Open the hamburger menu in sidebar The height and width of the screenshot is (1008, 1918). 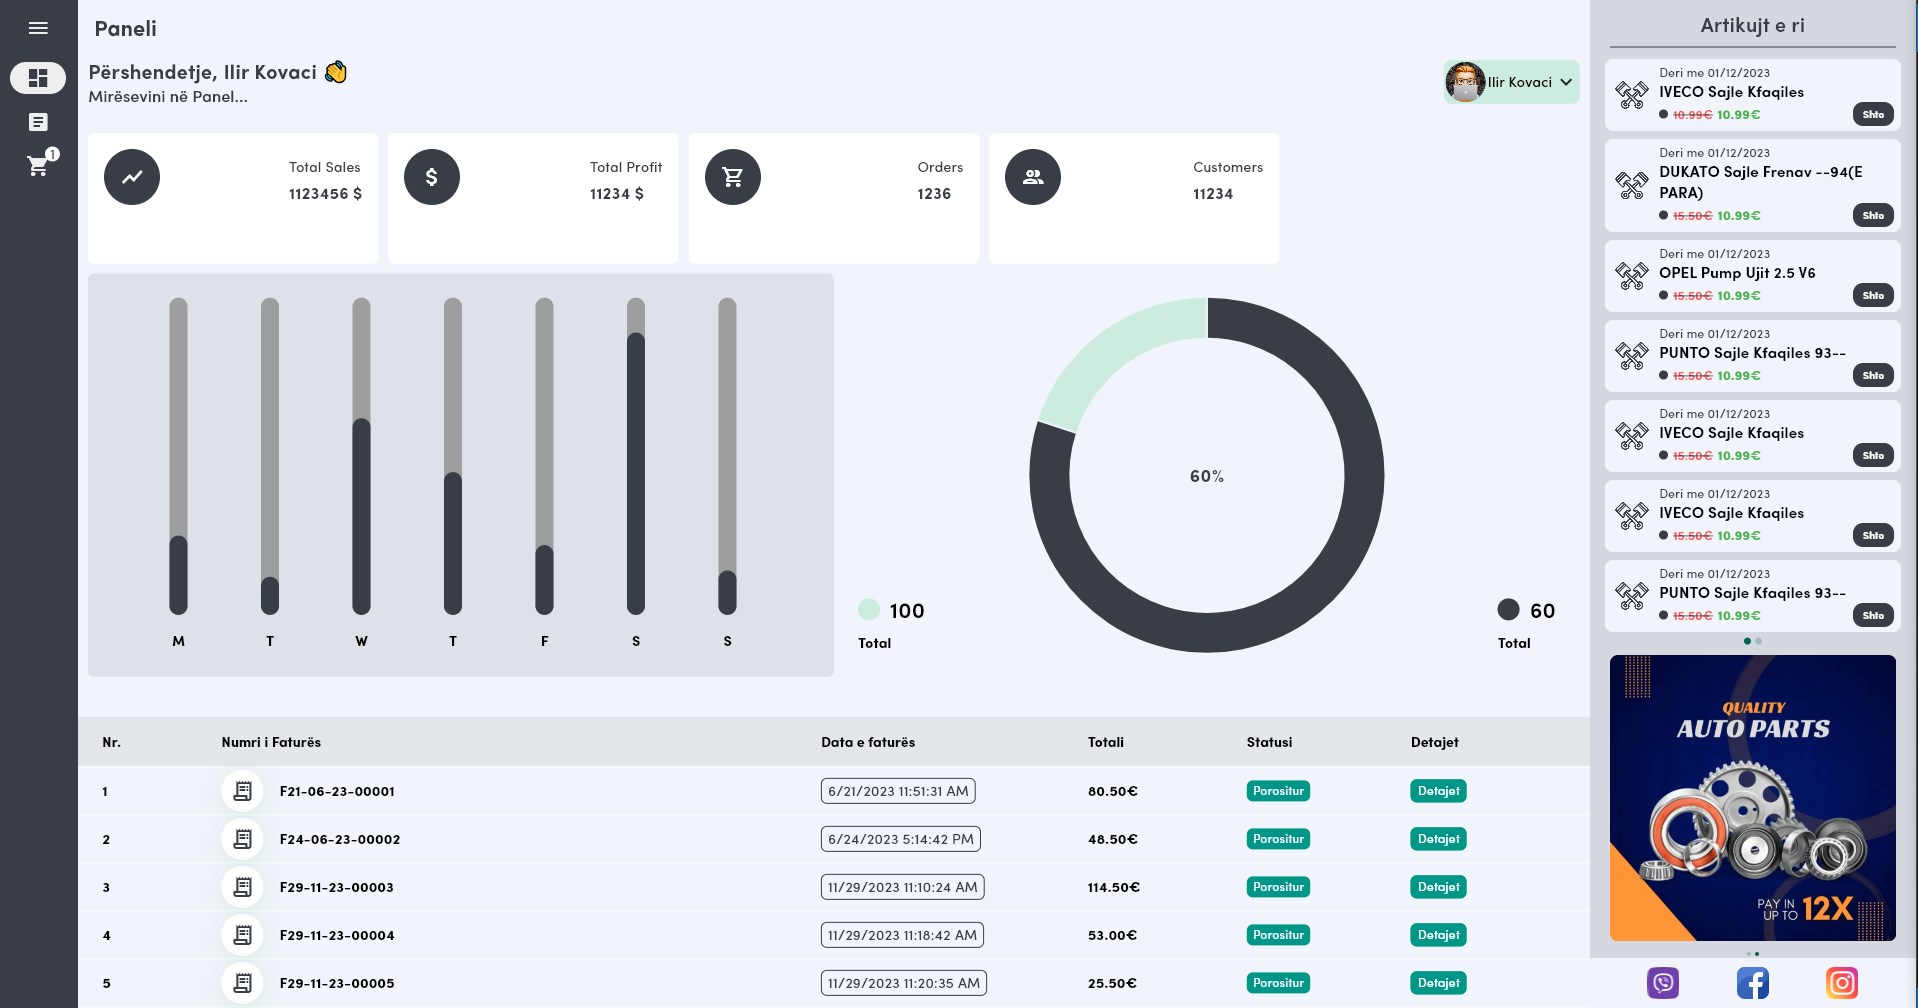(x=38, y=28)
